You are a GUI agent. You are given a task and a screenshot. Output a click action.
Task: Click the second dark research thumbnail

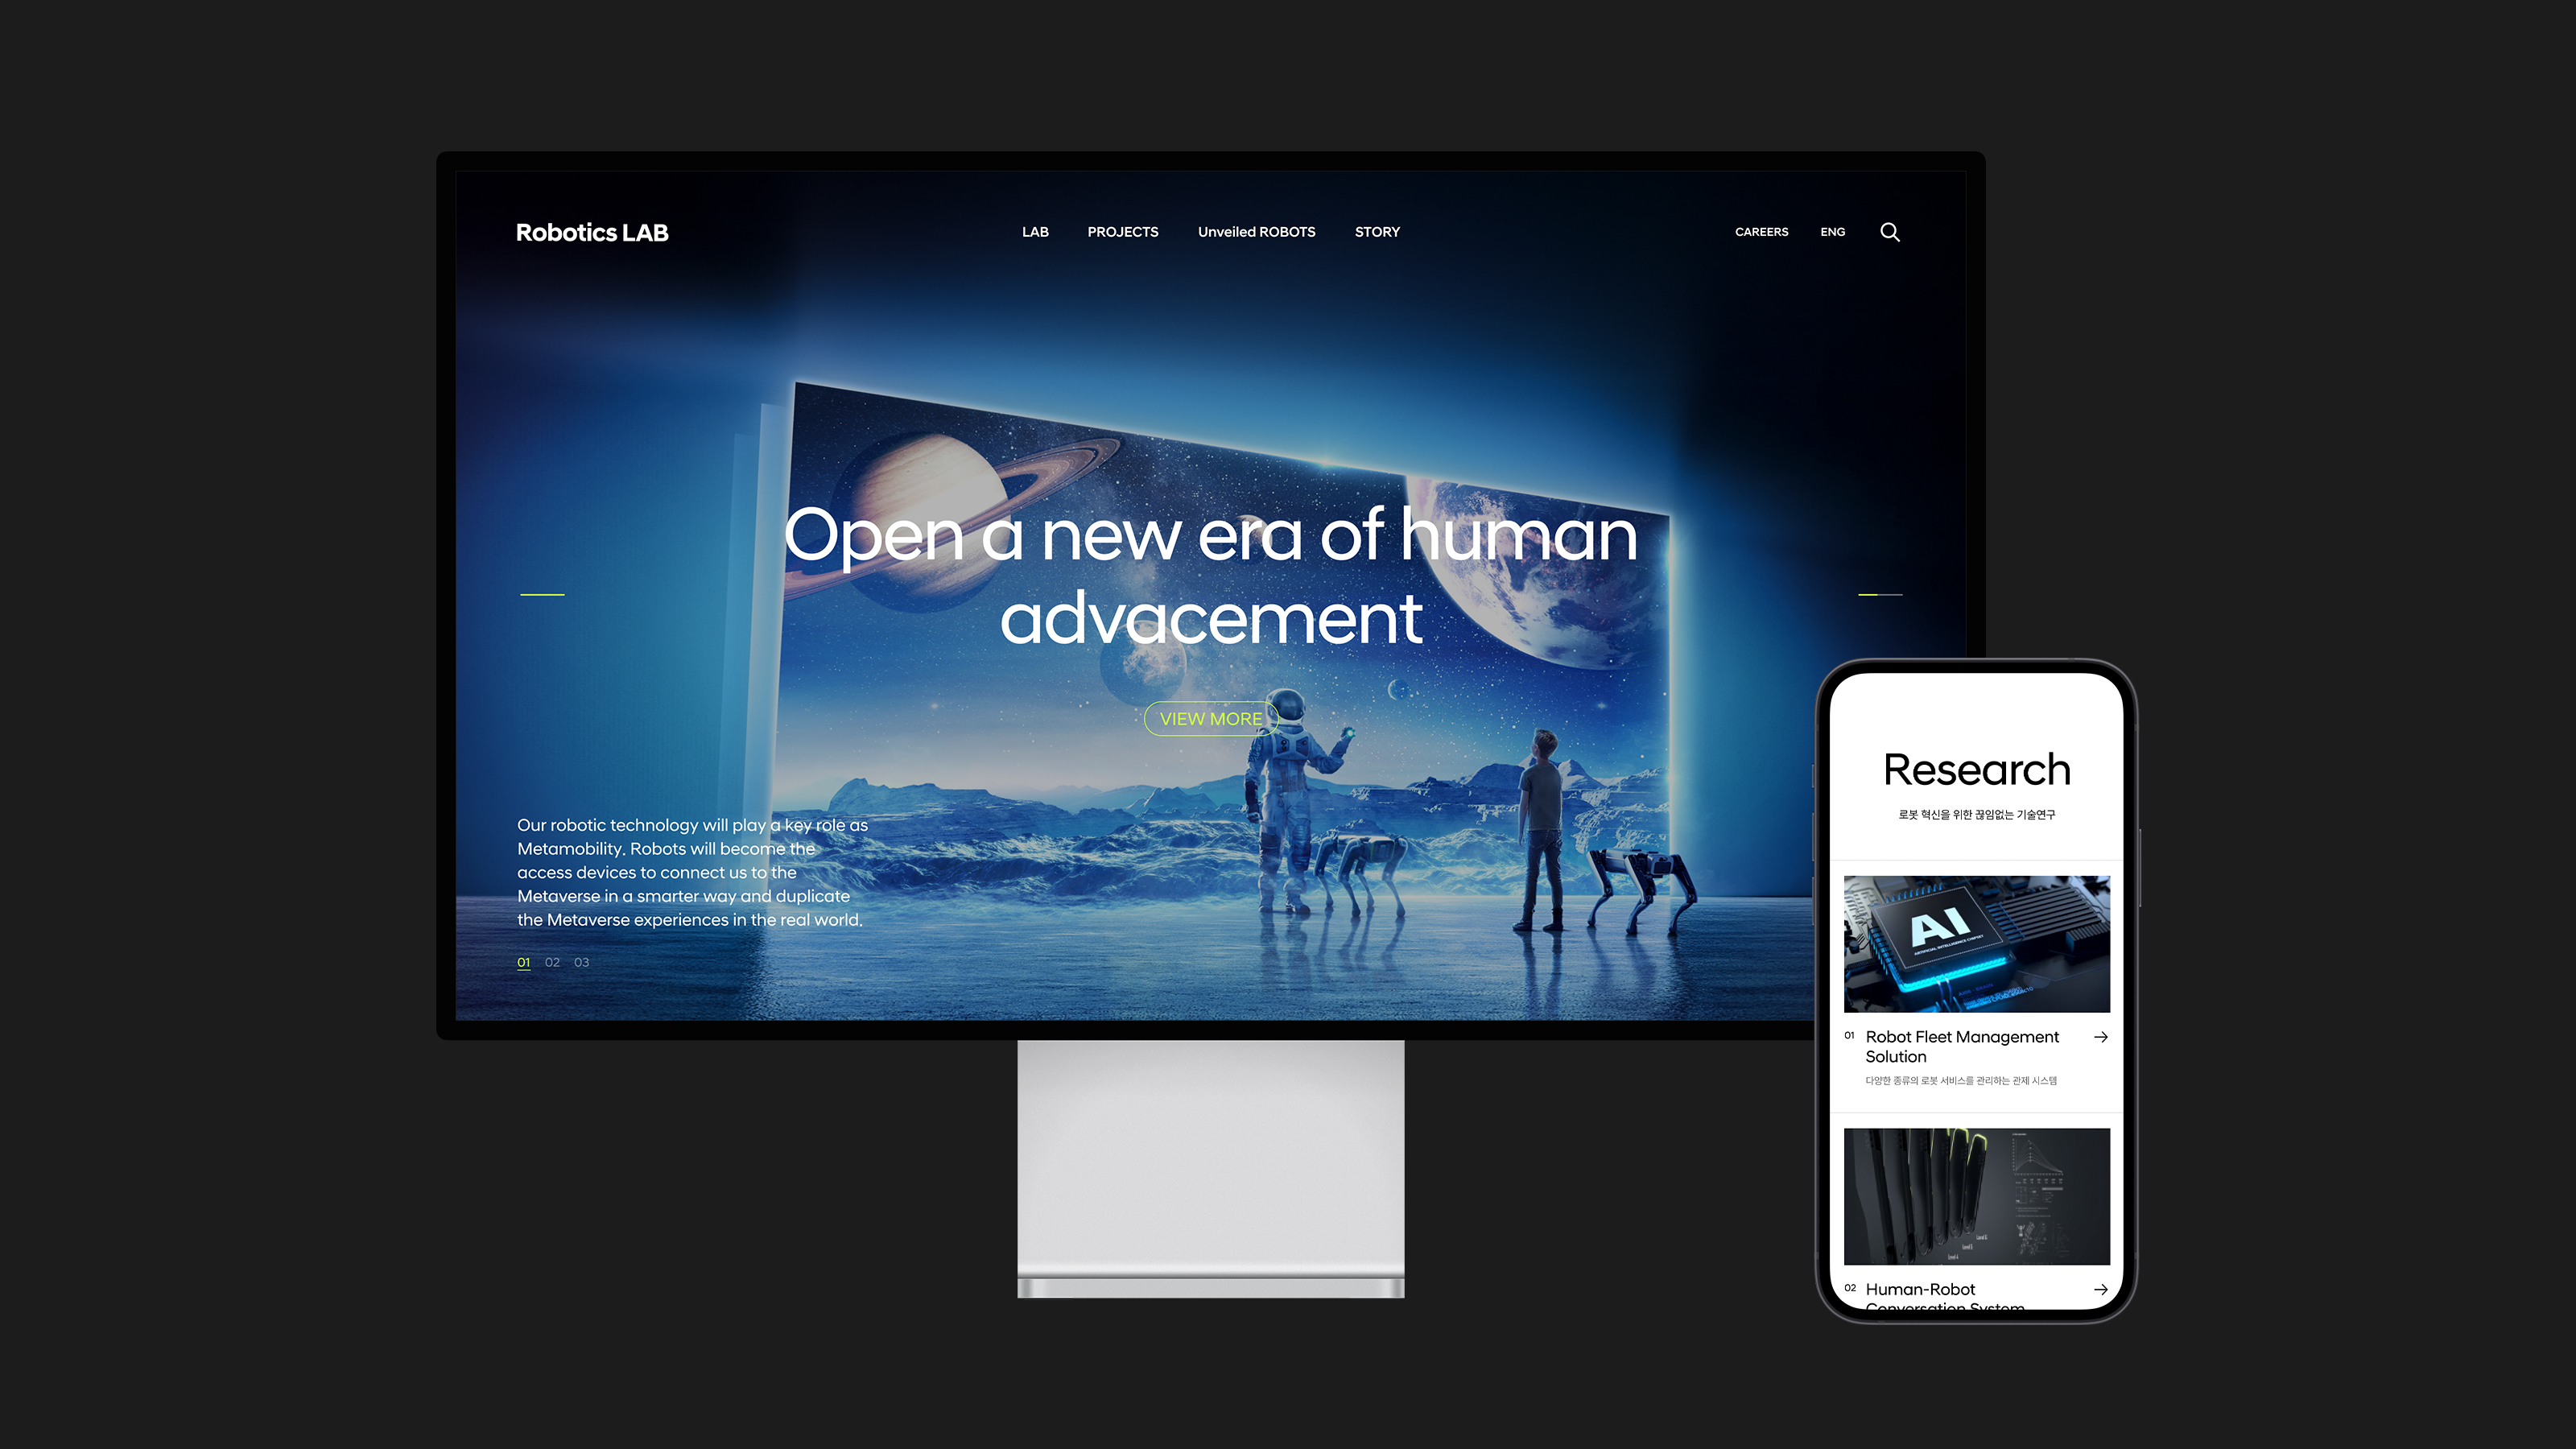pos(1975,1196)
